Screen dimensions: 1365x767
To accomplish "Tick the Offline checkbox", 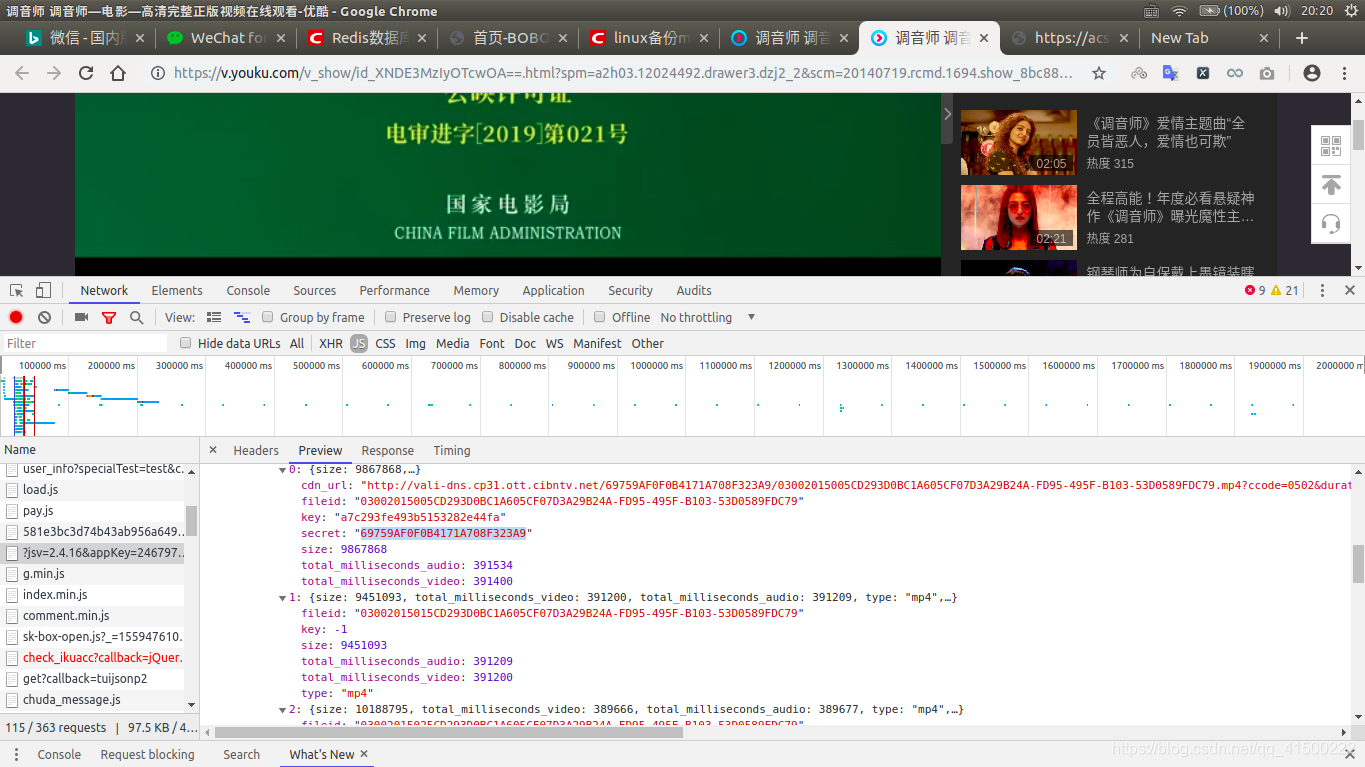I will 600,317.
